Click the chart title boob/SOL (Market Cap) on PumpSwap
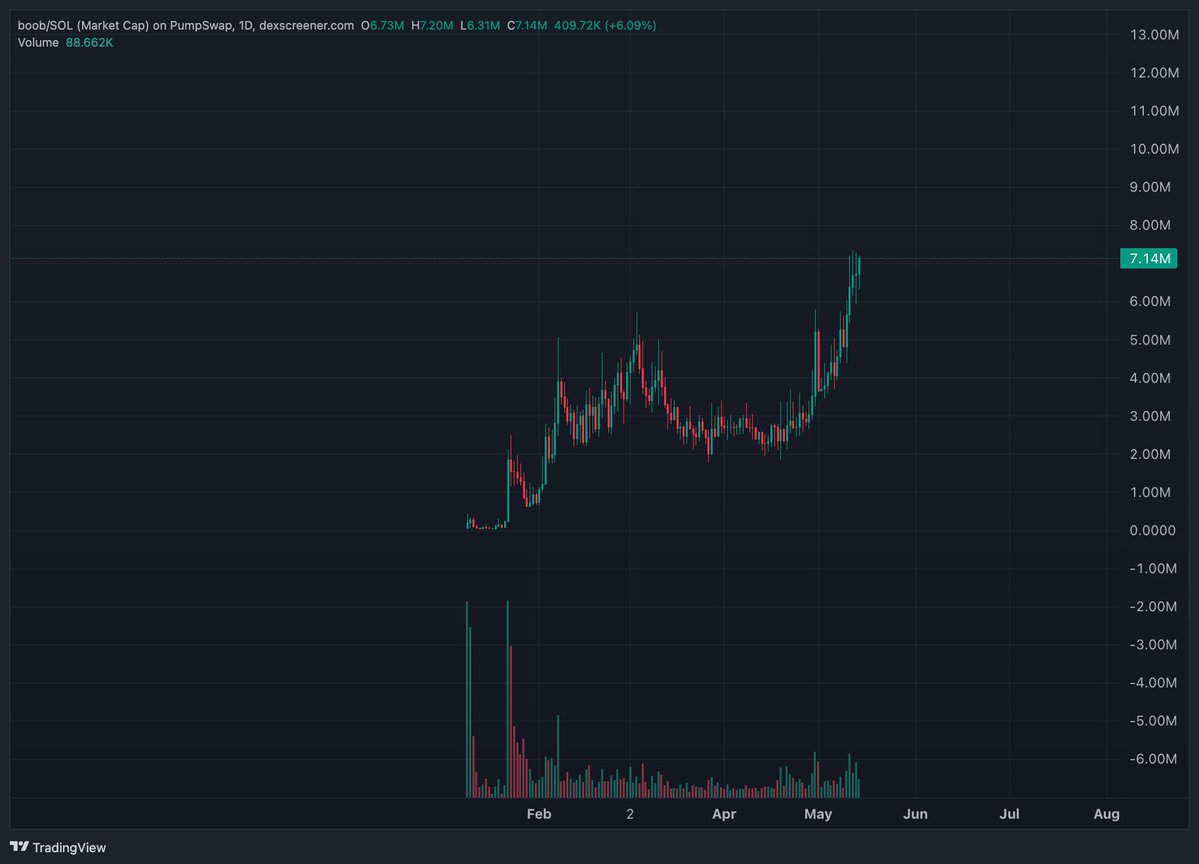This screenshot has width=1199, height=864. pyautogui.click(x=125, y=25)
